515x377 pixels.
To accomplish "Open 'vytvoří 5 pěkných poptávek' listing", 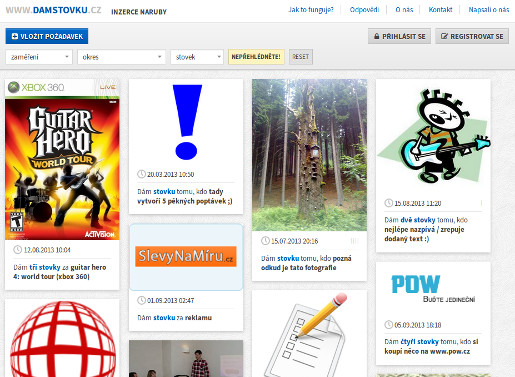I will (185, 196).
